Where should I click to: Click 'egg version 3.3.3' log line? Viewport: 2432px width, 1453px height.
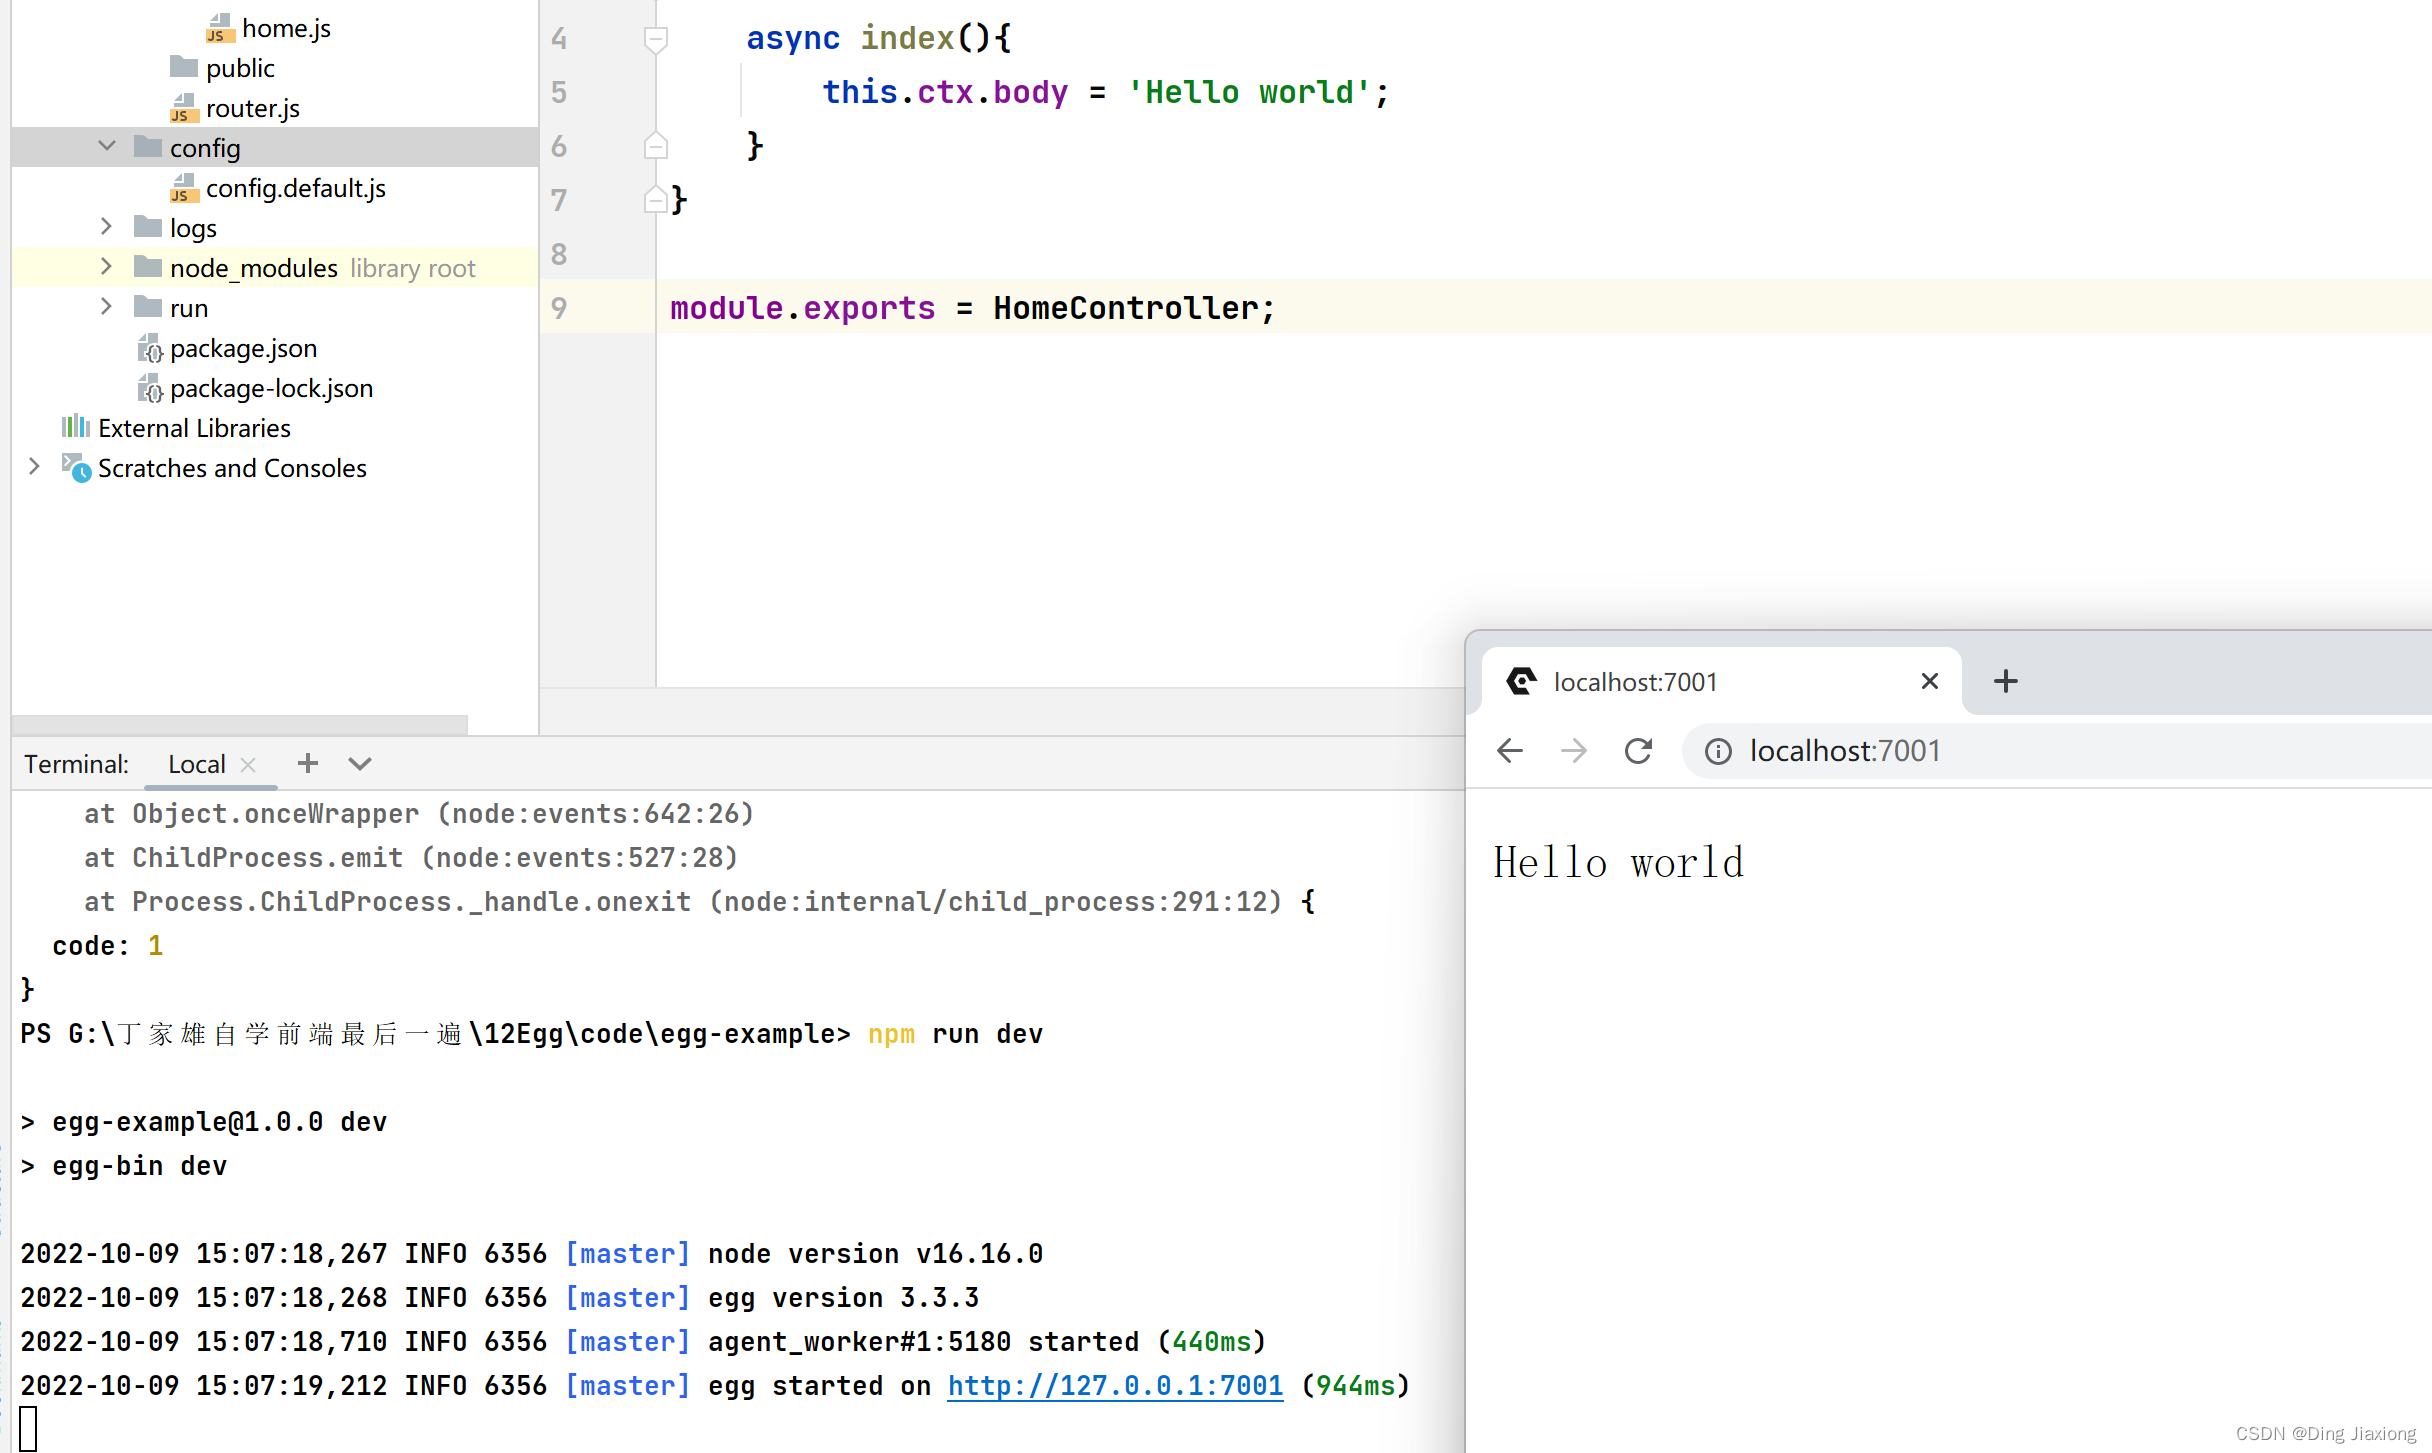click(844, 1298)
